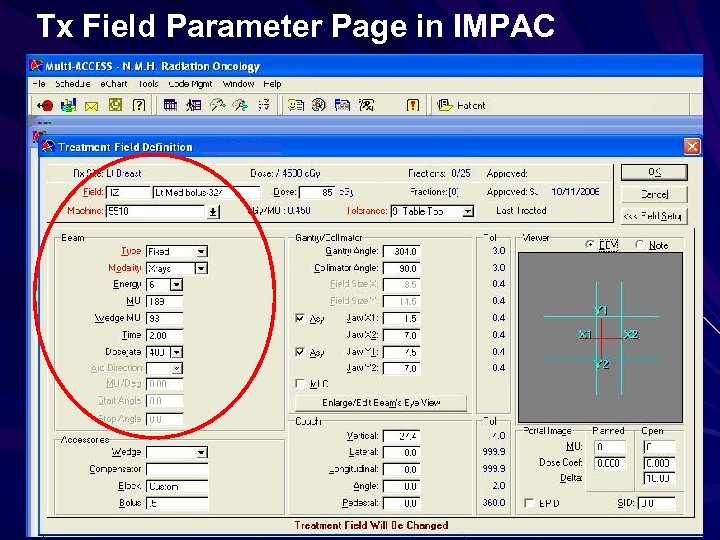Toggle the Asy checkbox for Jaw Y1

300,352
